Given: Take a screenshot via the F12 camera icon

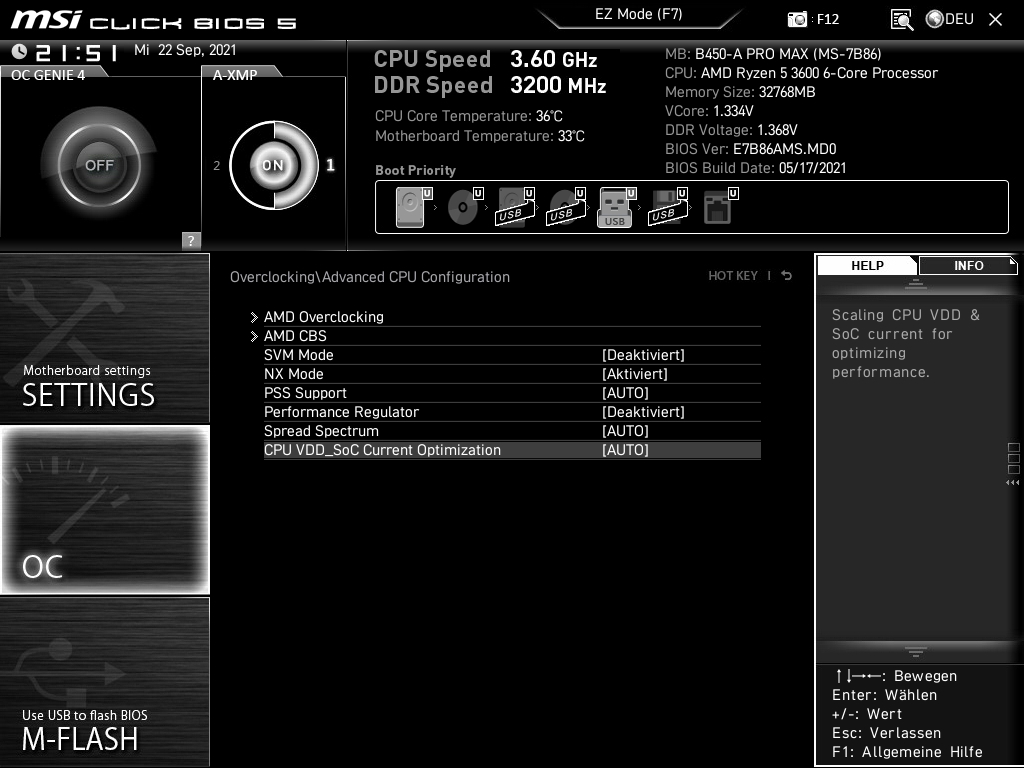Looking at the screenshot, I should point(797,18).
